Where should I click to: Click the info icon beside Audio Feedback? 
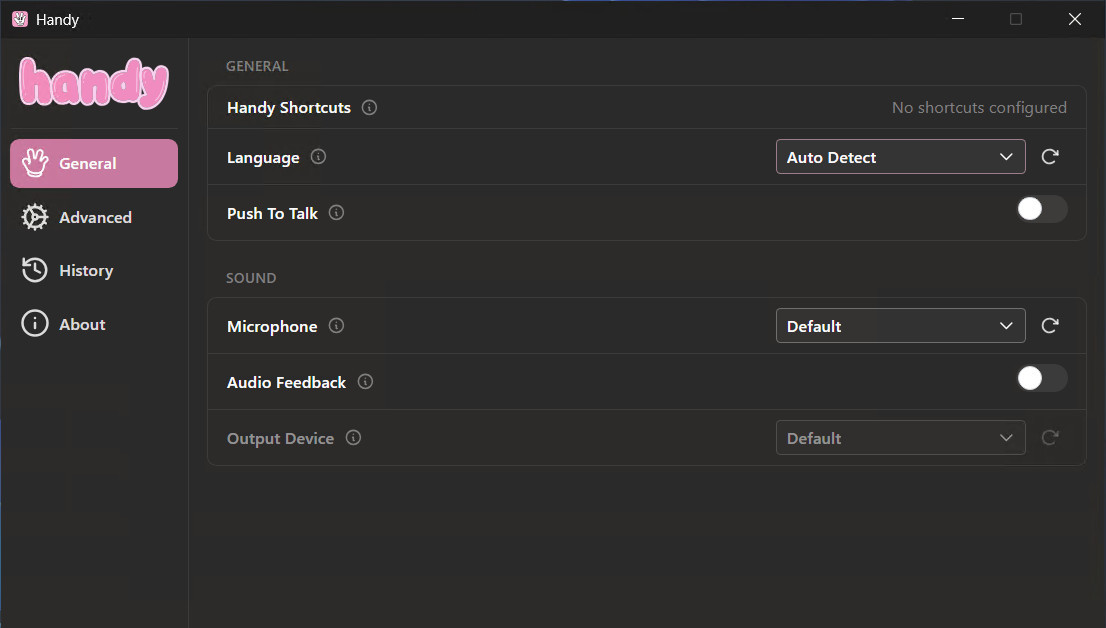click(365, 382)
